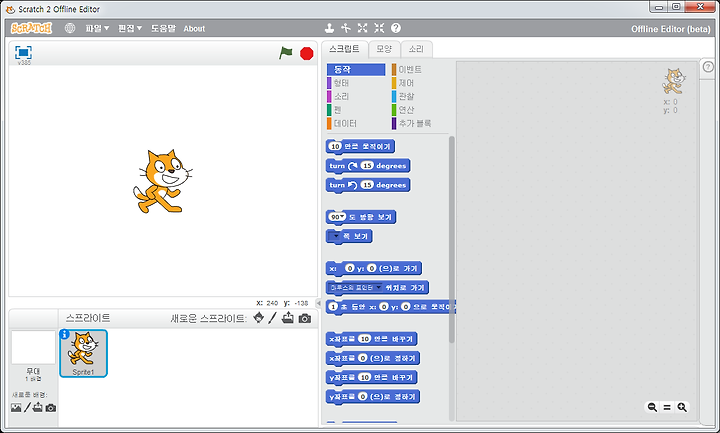The image size is (720, 433).
Task: Select the 추가 블록 category
Action: point(420,124)
